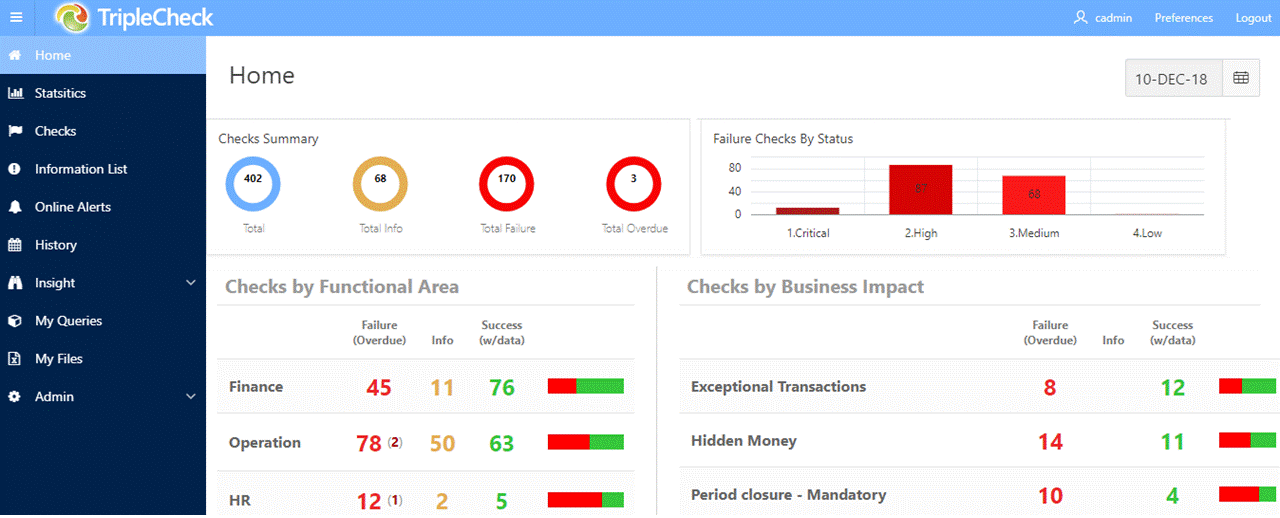Open My Queries page
This screenshot has height=518, width=1280.
pyautogui.click(x=103, y=321)
